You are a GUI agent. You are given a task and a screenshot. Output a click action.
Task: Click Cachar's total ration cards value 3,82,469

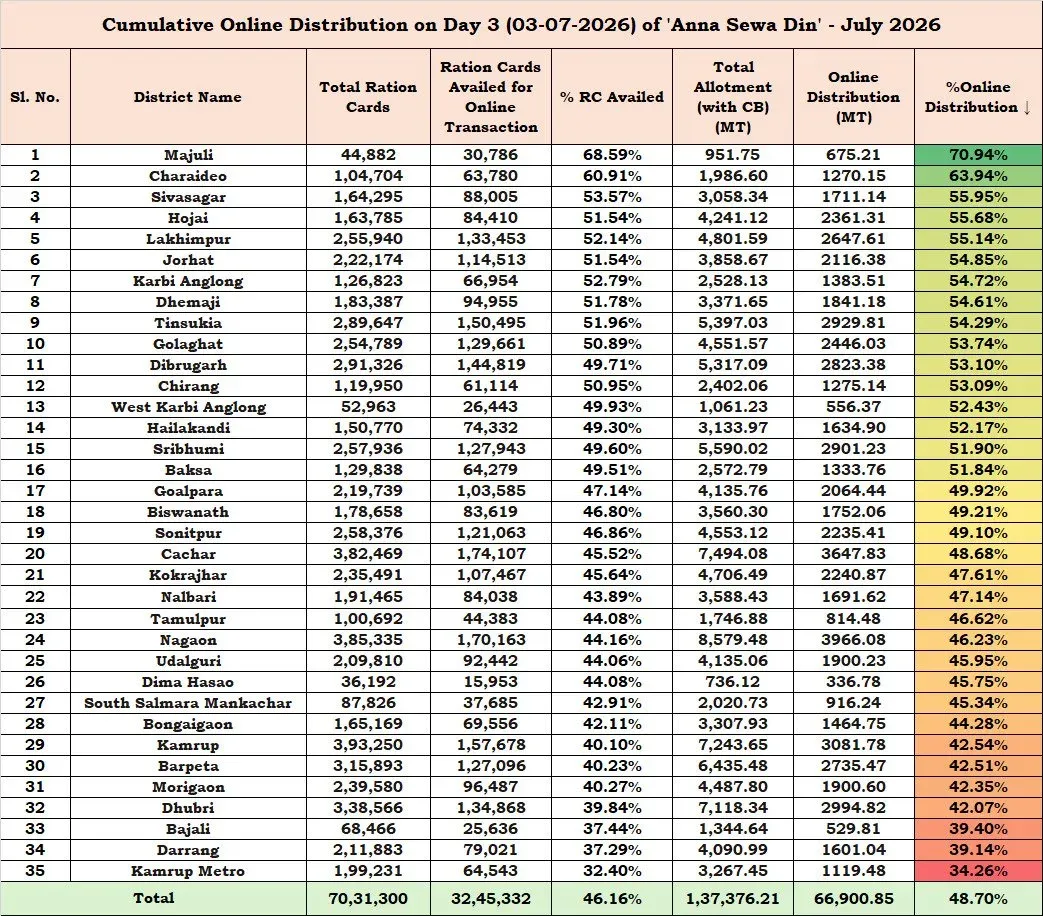click(x=368, y=554)
